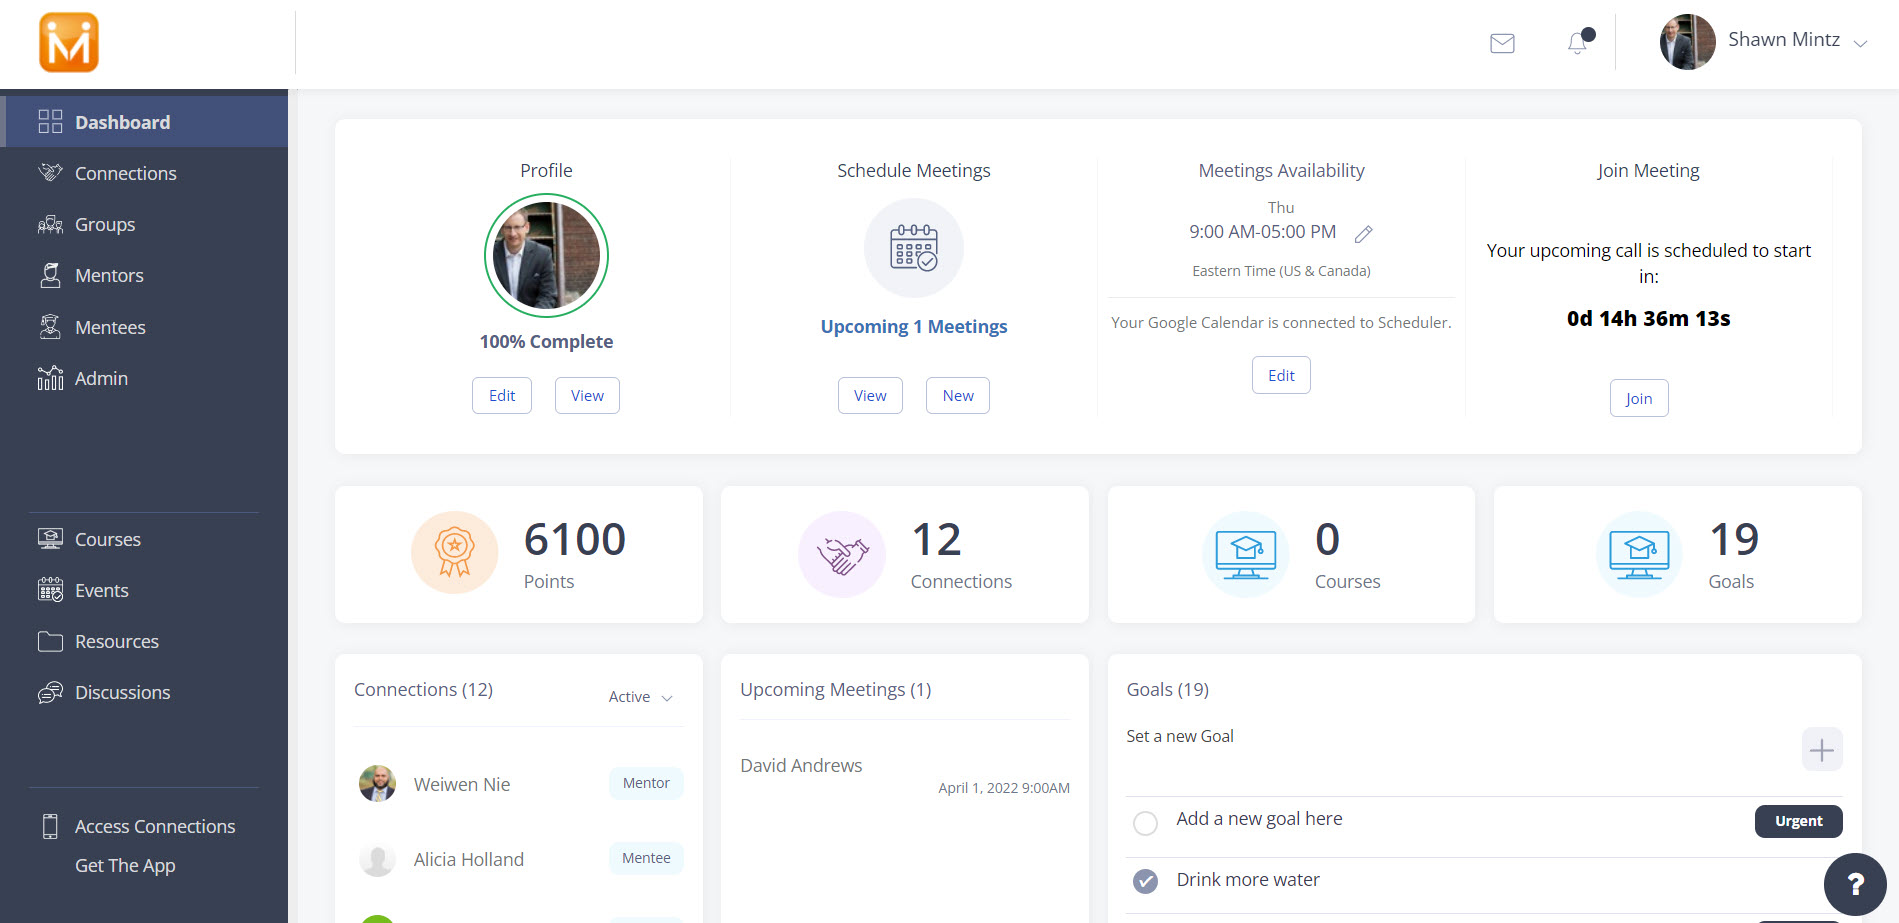Click the help question mark icon

[x=1856, y=884]
